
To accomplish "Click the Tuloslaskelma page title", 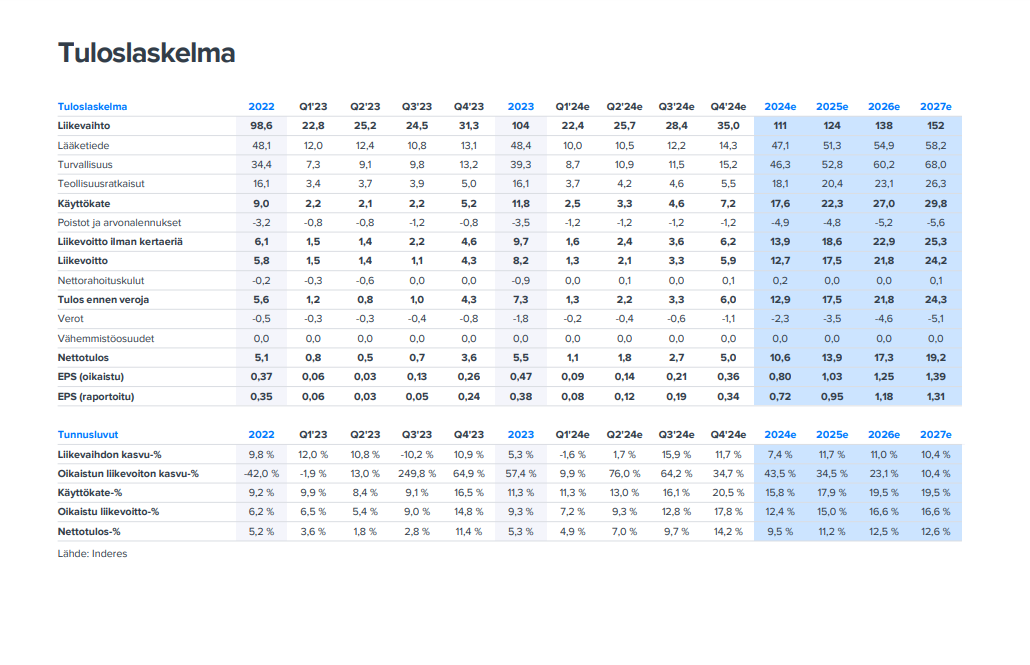I will pyautogui.click(x=146, y=54).
